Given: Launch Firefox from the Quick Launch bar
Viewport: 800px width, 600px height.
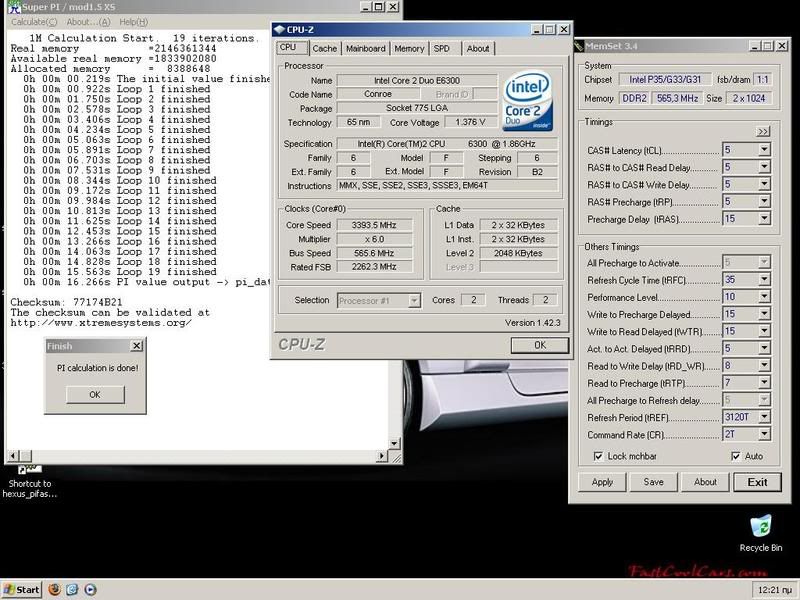Looking at the screenshot, I should (x=54, y=590).
